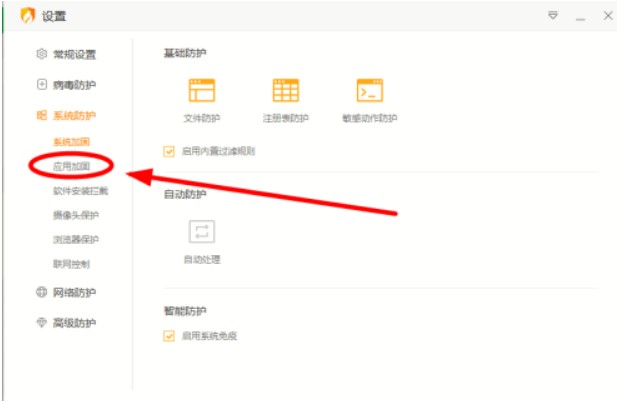
Task: Disable 启用系统免疫 checkbox
Action: [168, 336]
